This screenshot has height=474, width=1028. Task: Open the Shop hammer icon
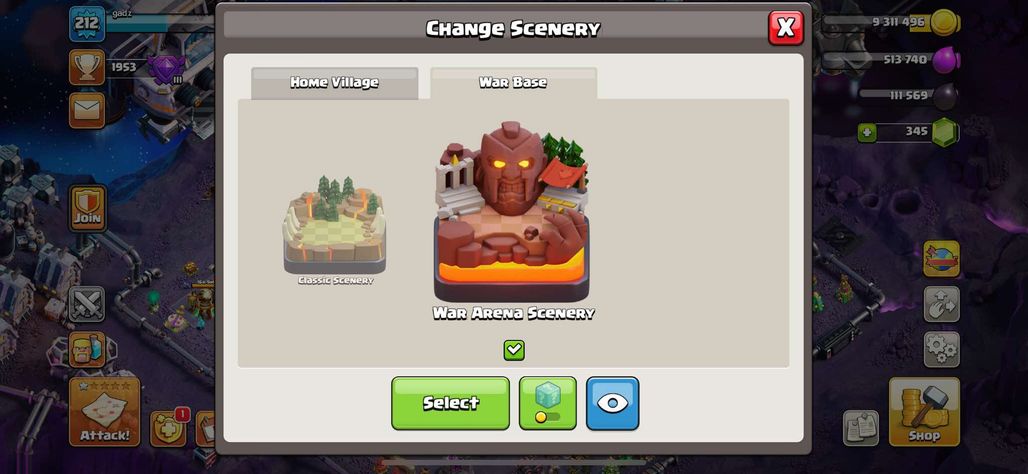924,412
